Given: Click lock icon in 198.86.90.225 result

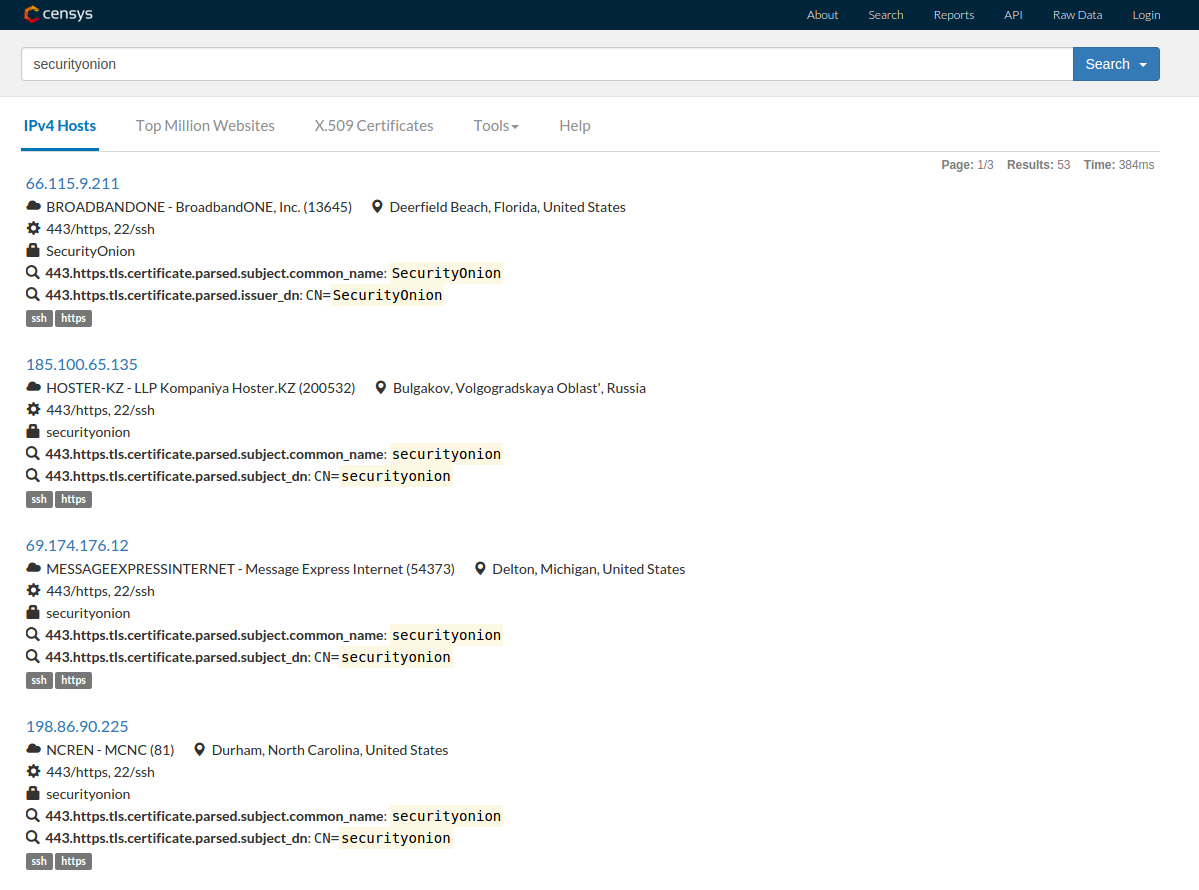Looking at the screenshot, I should pos(33,794).
